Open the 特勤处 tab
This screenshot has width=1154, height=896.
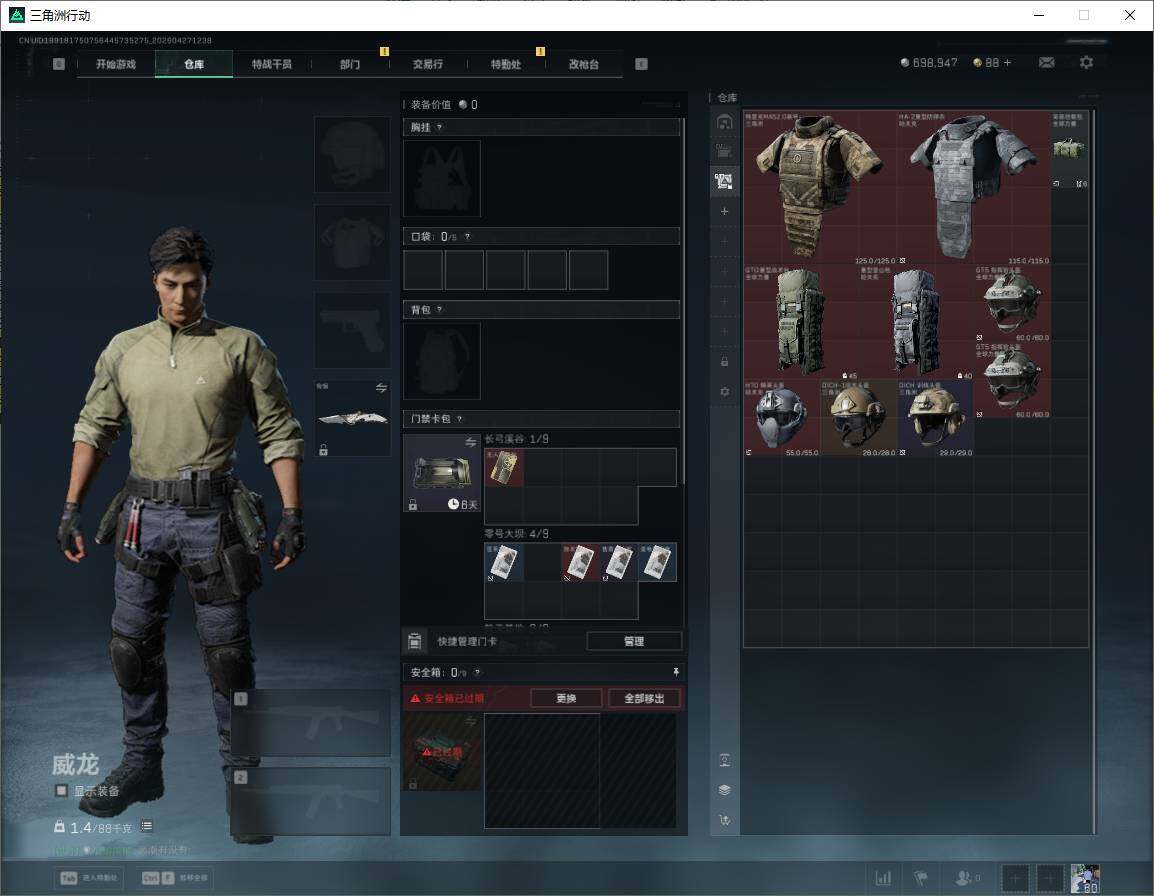pyautogui.click(x=506, y=64)
